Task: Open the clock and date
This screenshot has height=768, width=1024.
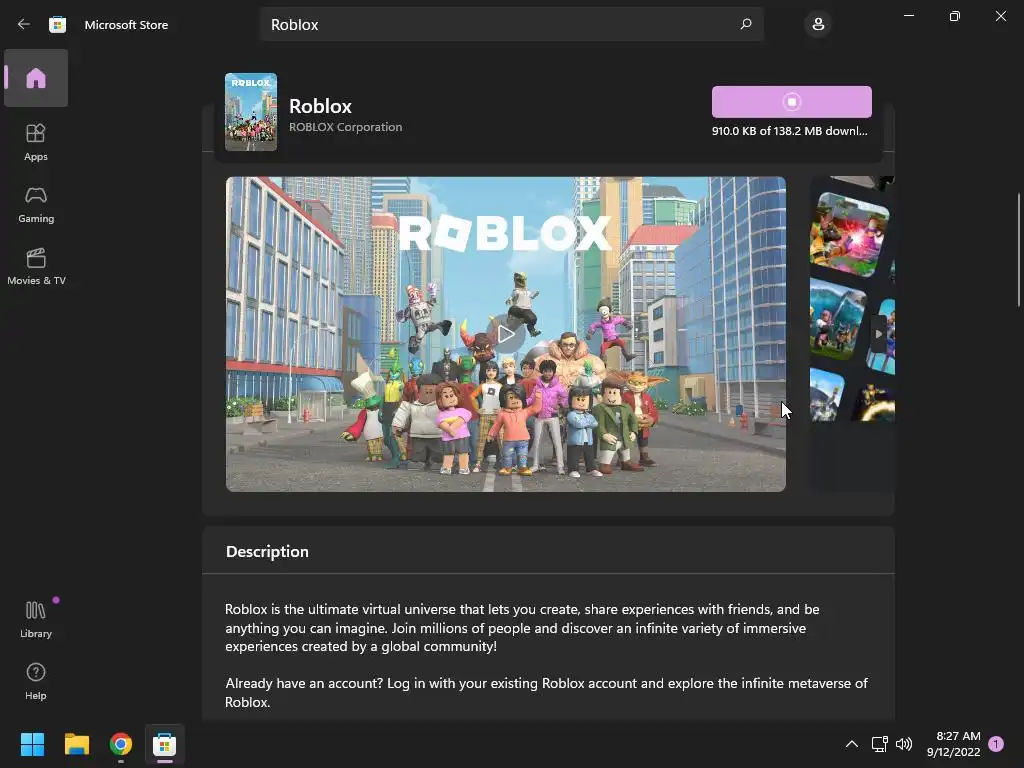Action: coord(953,744)
